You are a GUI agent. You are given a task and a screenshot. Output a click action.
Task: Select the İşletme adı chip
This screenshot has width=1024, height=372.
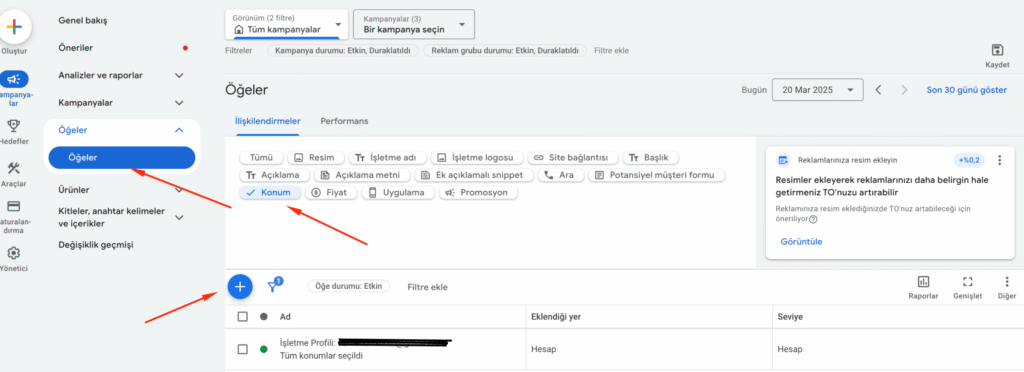[x=388, y=157]
